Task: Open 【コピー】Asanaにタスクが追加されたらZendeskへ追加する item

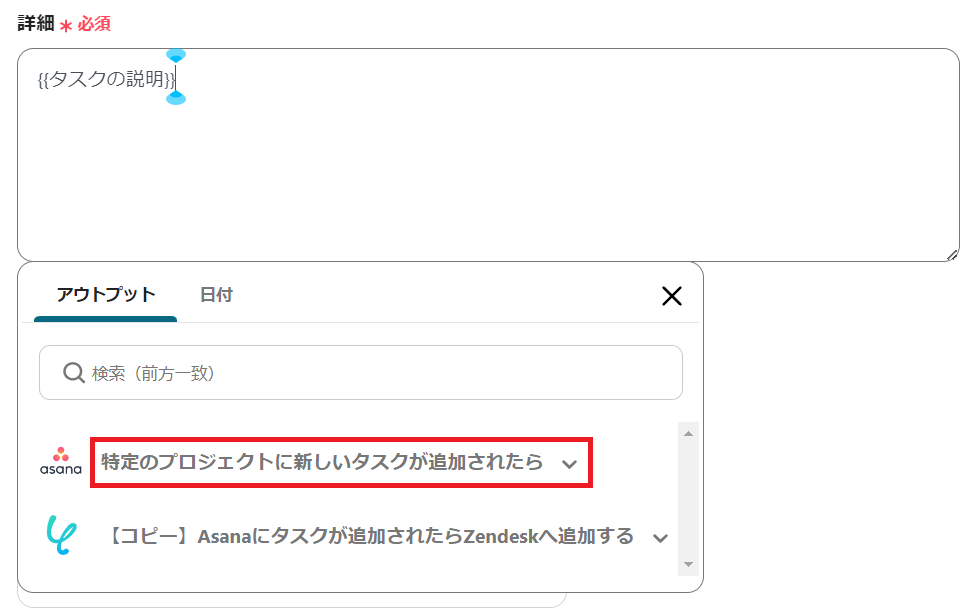Action: click(x=370, y=536)
